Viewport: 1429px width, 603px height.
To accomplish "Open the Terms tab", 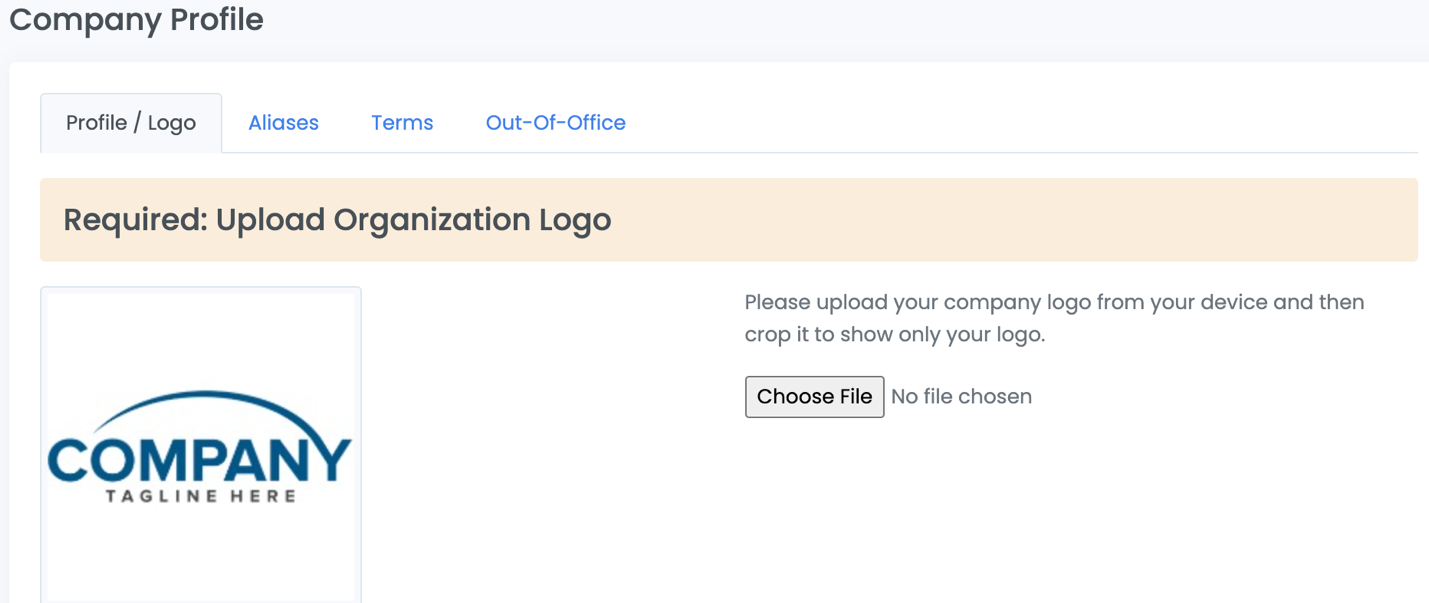I will point(402,123).
